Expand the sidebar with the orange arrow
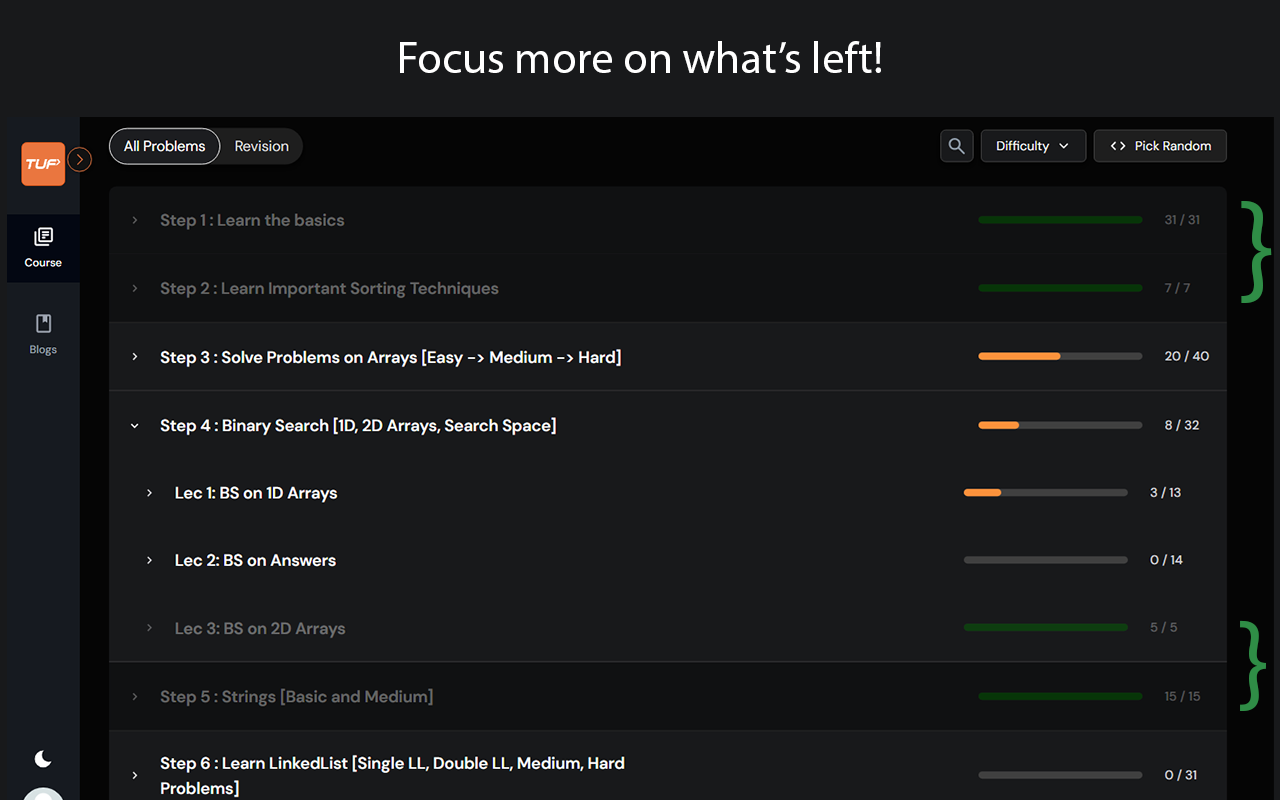Viewport: 1280px width, 800px height. point(80,160)
